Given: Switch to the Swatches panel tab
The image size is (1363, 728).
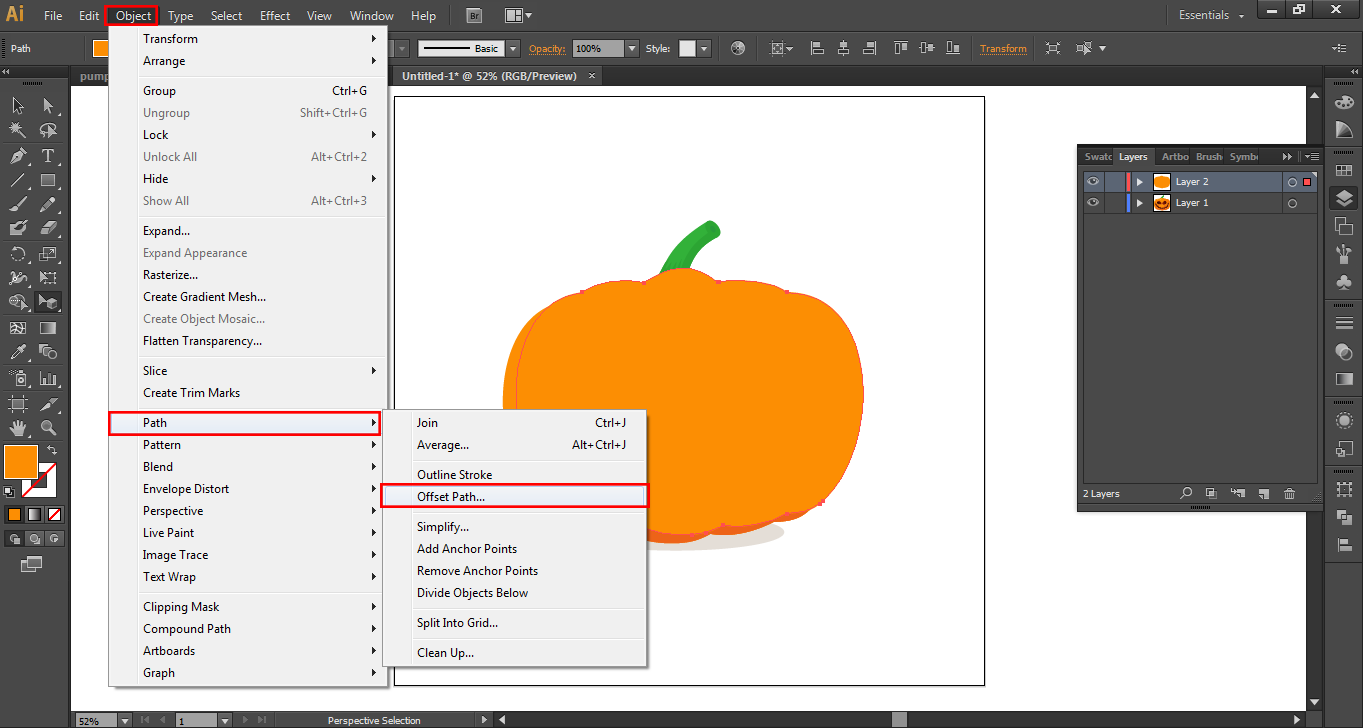Looking at the screenshot, I should [x=1097, y=157].
